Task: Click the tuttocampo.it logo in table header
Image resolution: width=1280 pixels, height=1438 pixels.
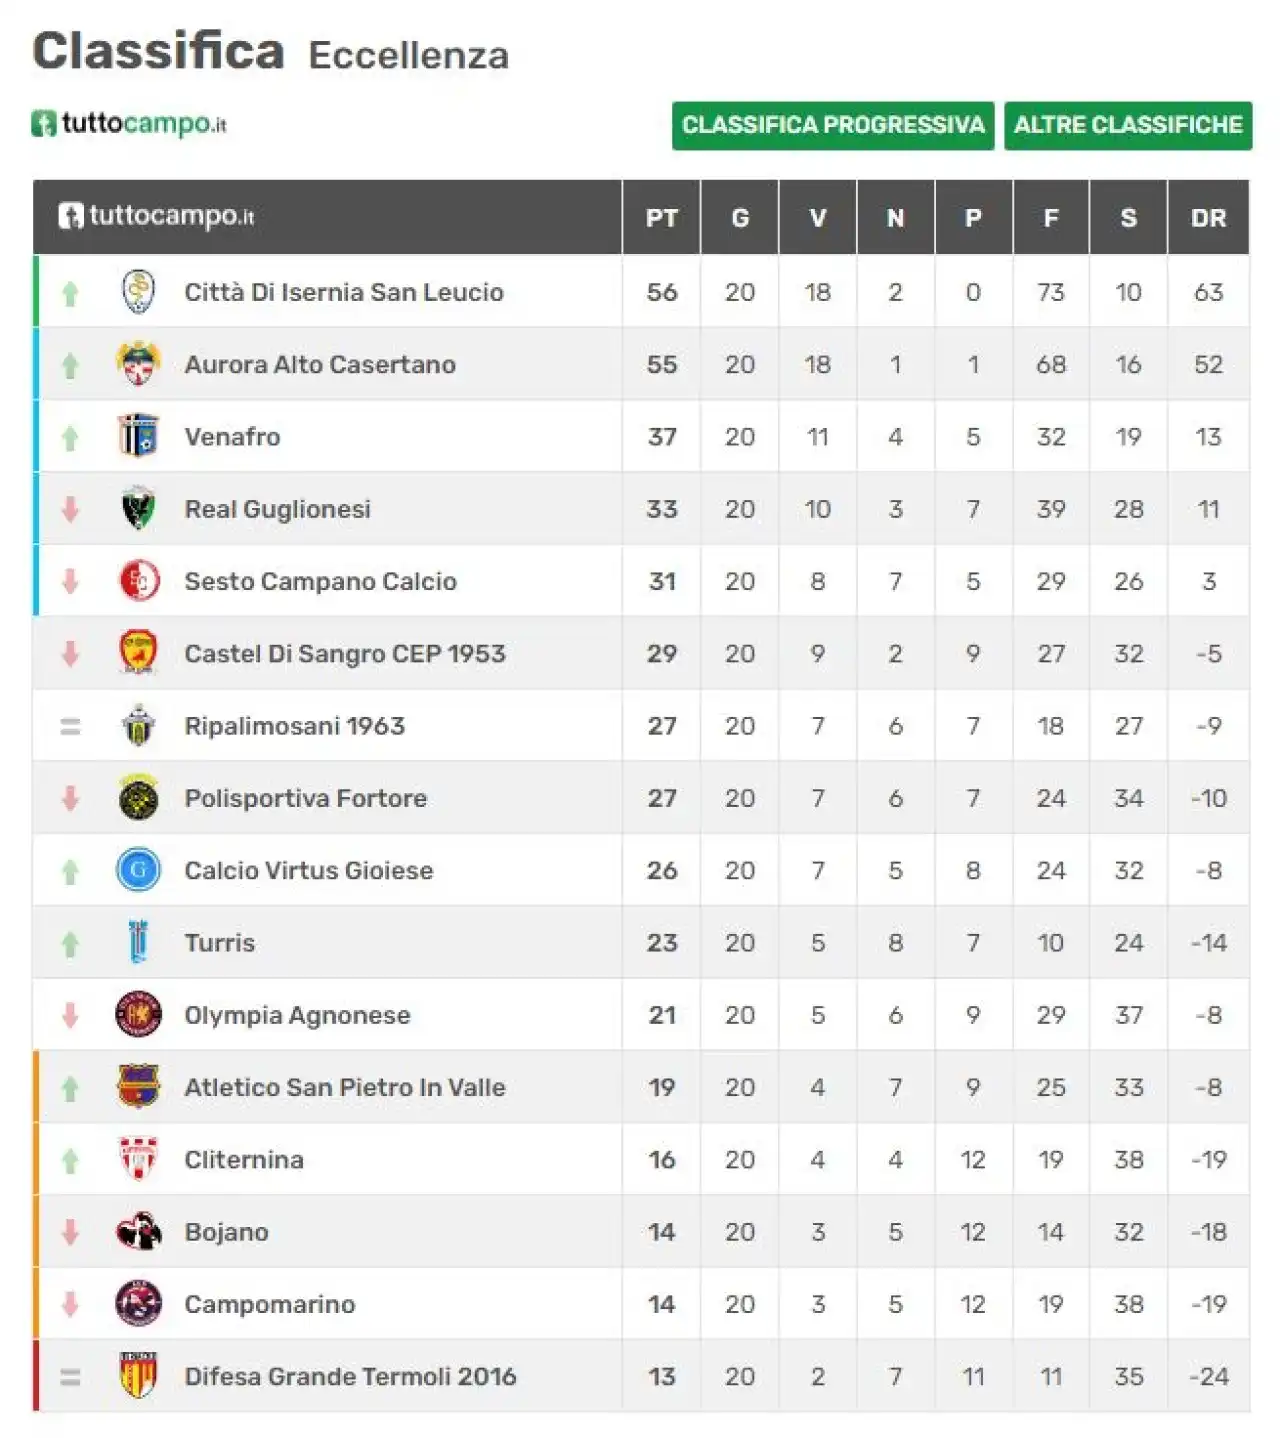Action: coord(156,216)
